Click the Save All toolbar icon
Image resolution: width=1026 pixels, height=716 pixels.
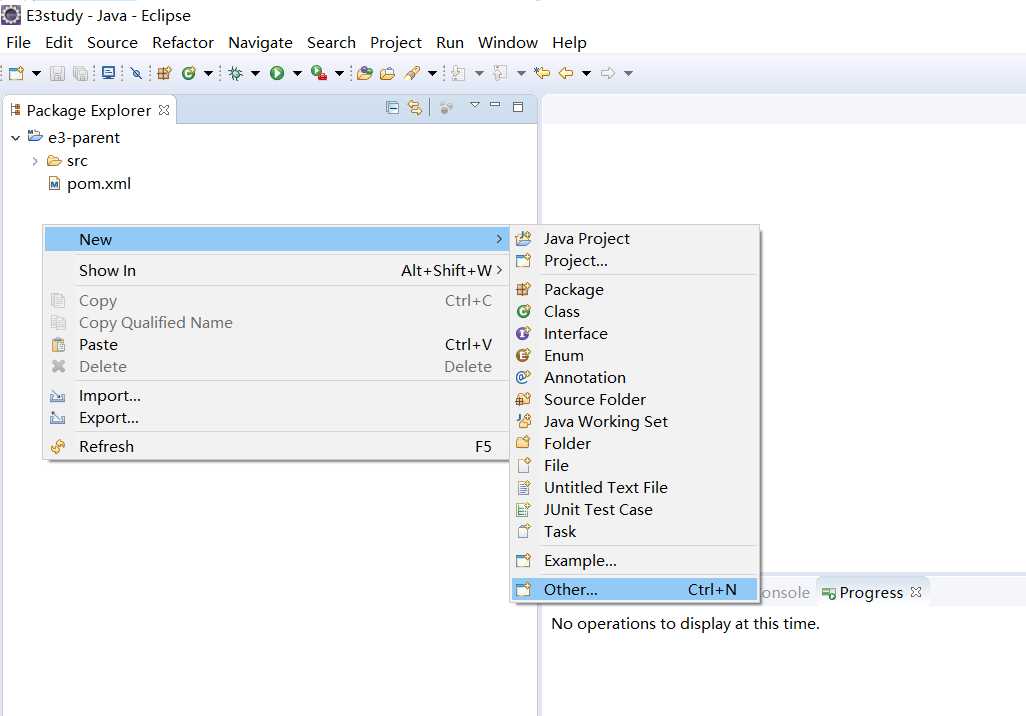(x=80, y=73)
